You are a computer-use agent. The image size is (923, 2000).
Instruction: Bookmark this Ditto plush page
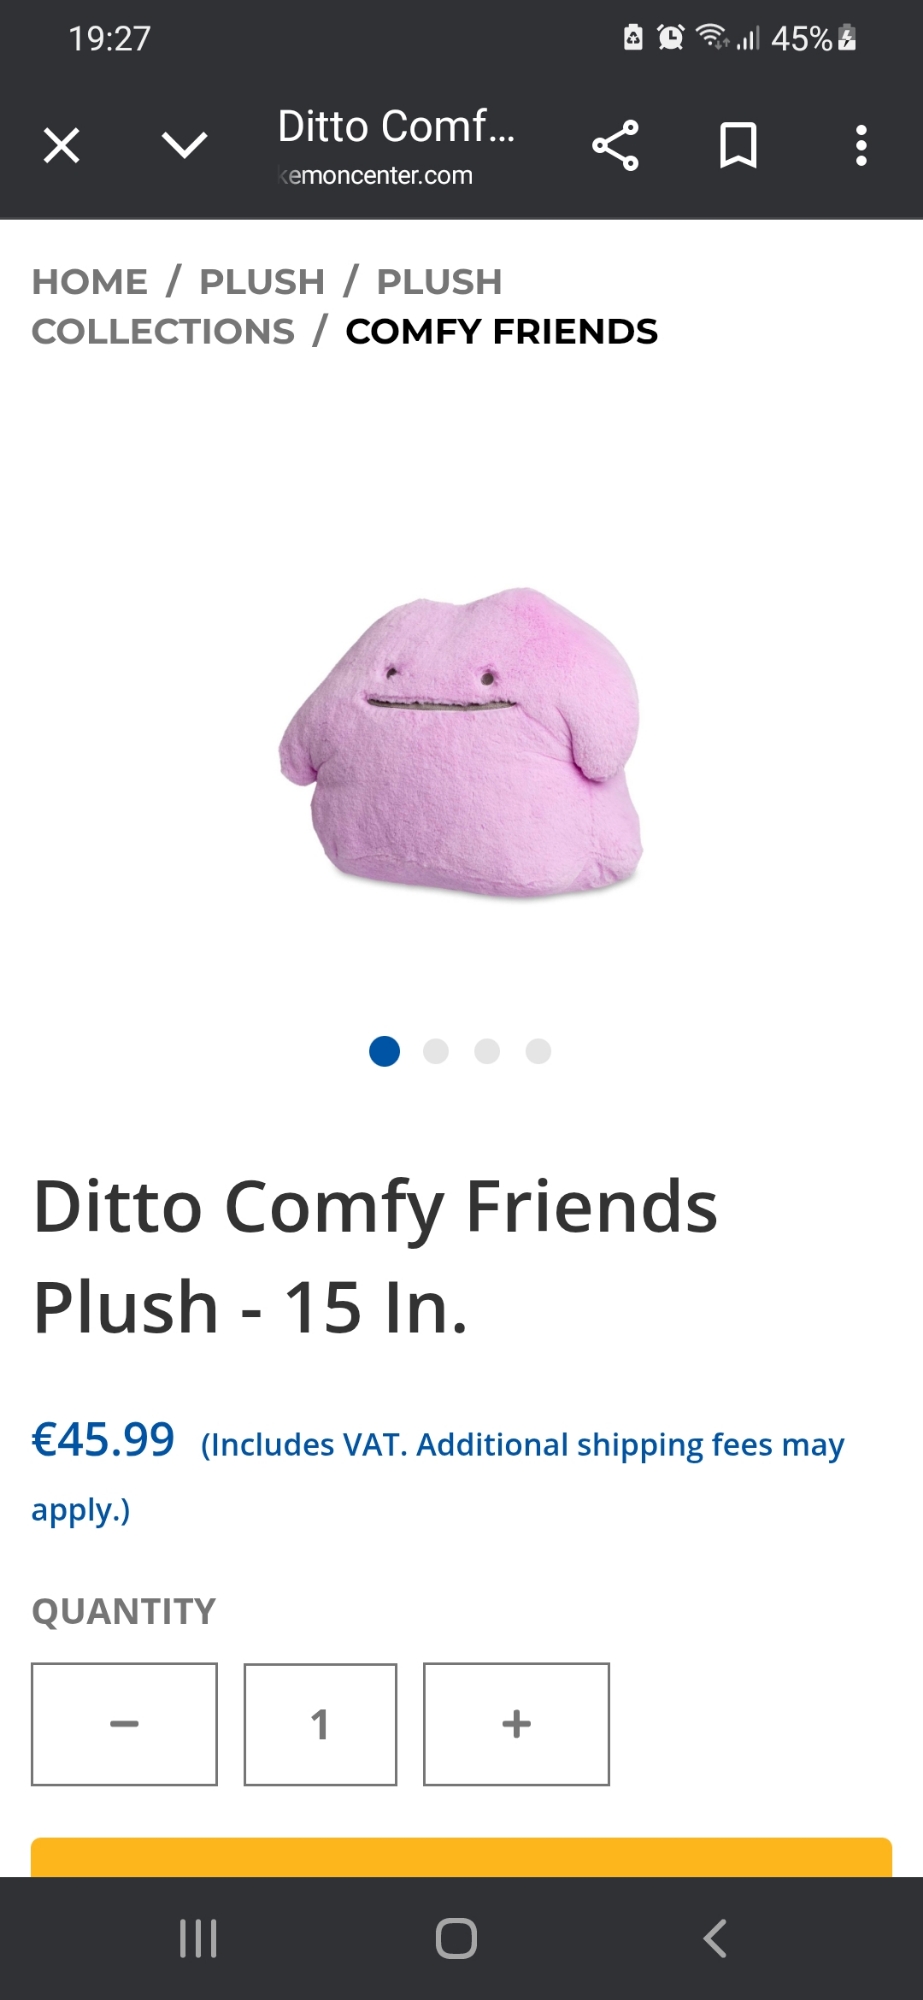[738, 146]
